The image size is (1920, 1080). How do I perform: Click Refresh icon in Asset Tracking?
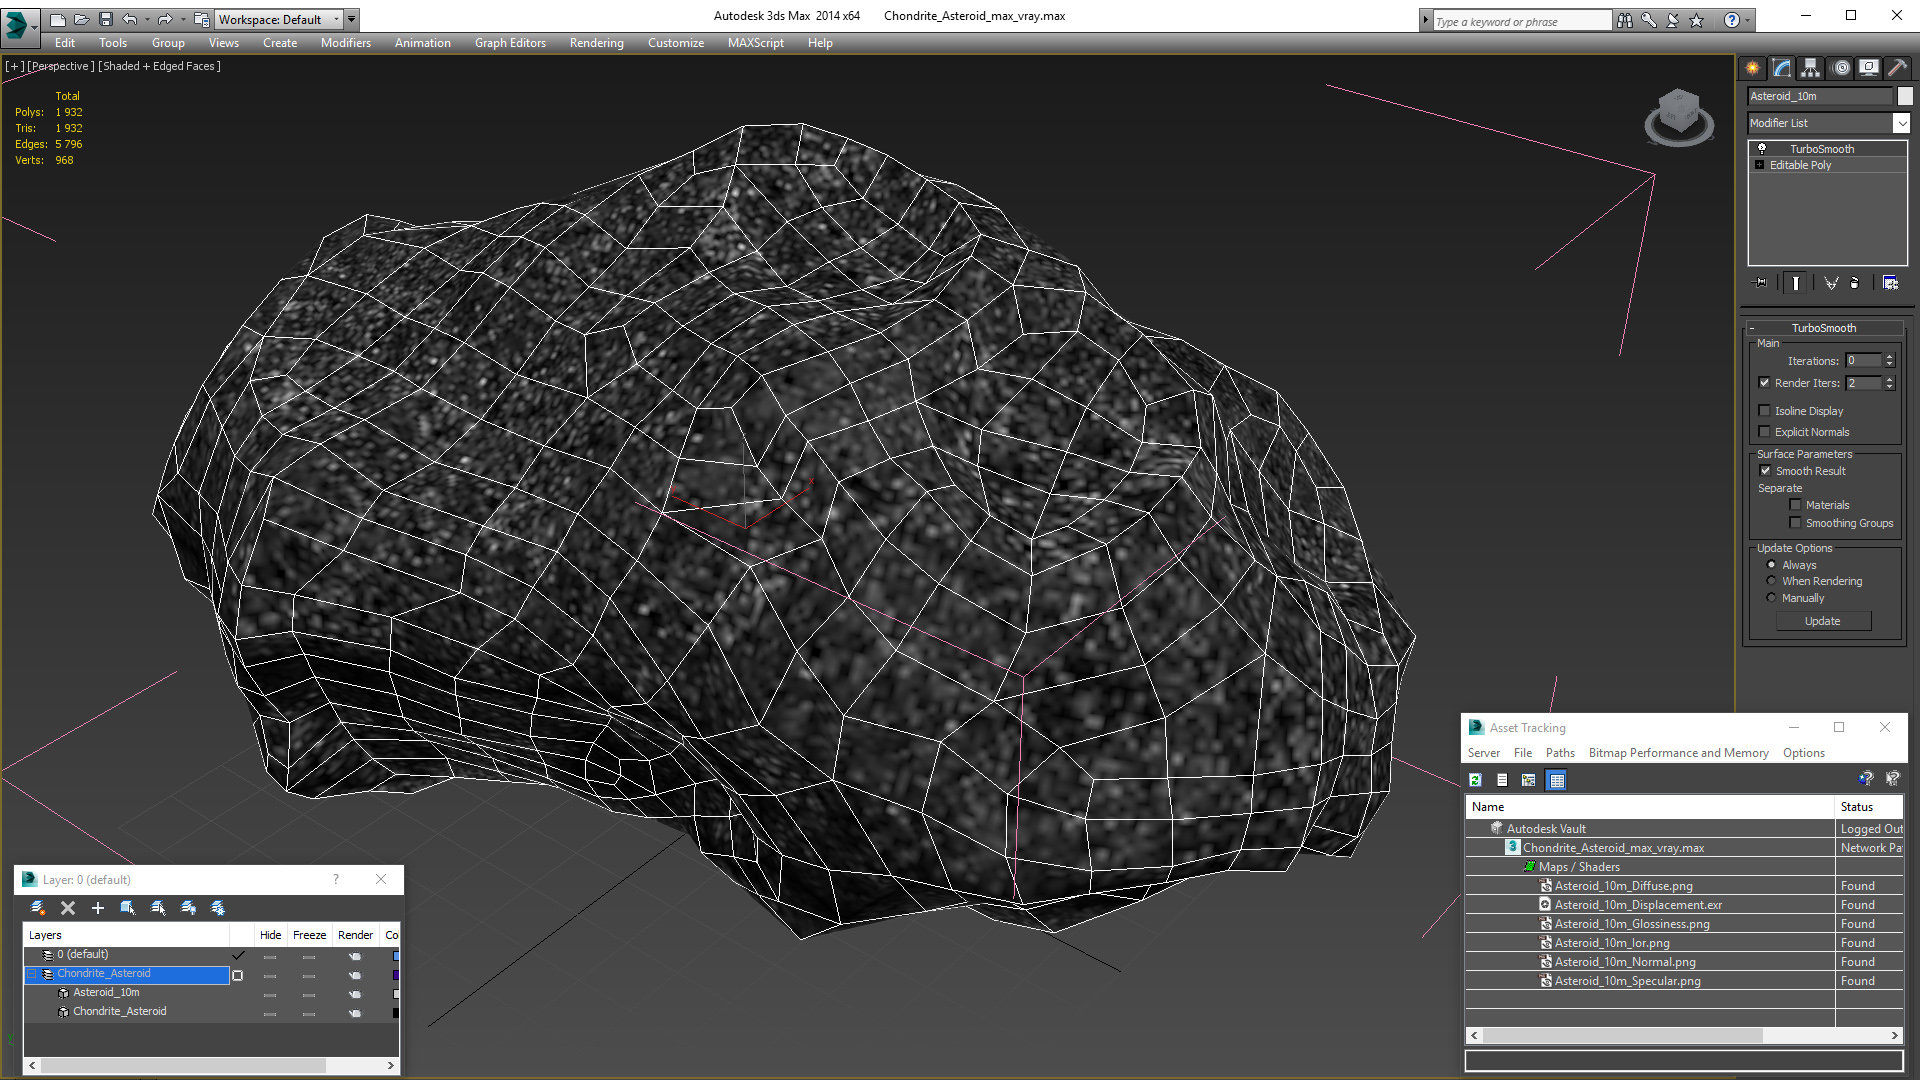(x=1475, y=780)
